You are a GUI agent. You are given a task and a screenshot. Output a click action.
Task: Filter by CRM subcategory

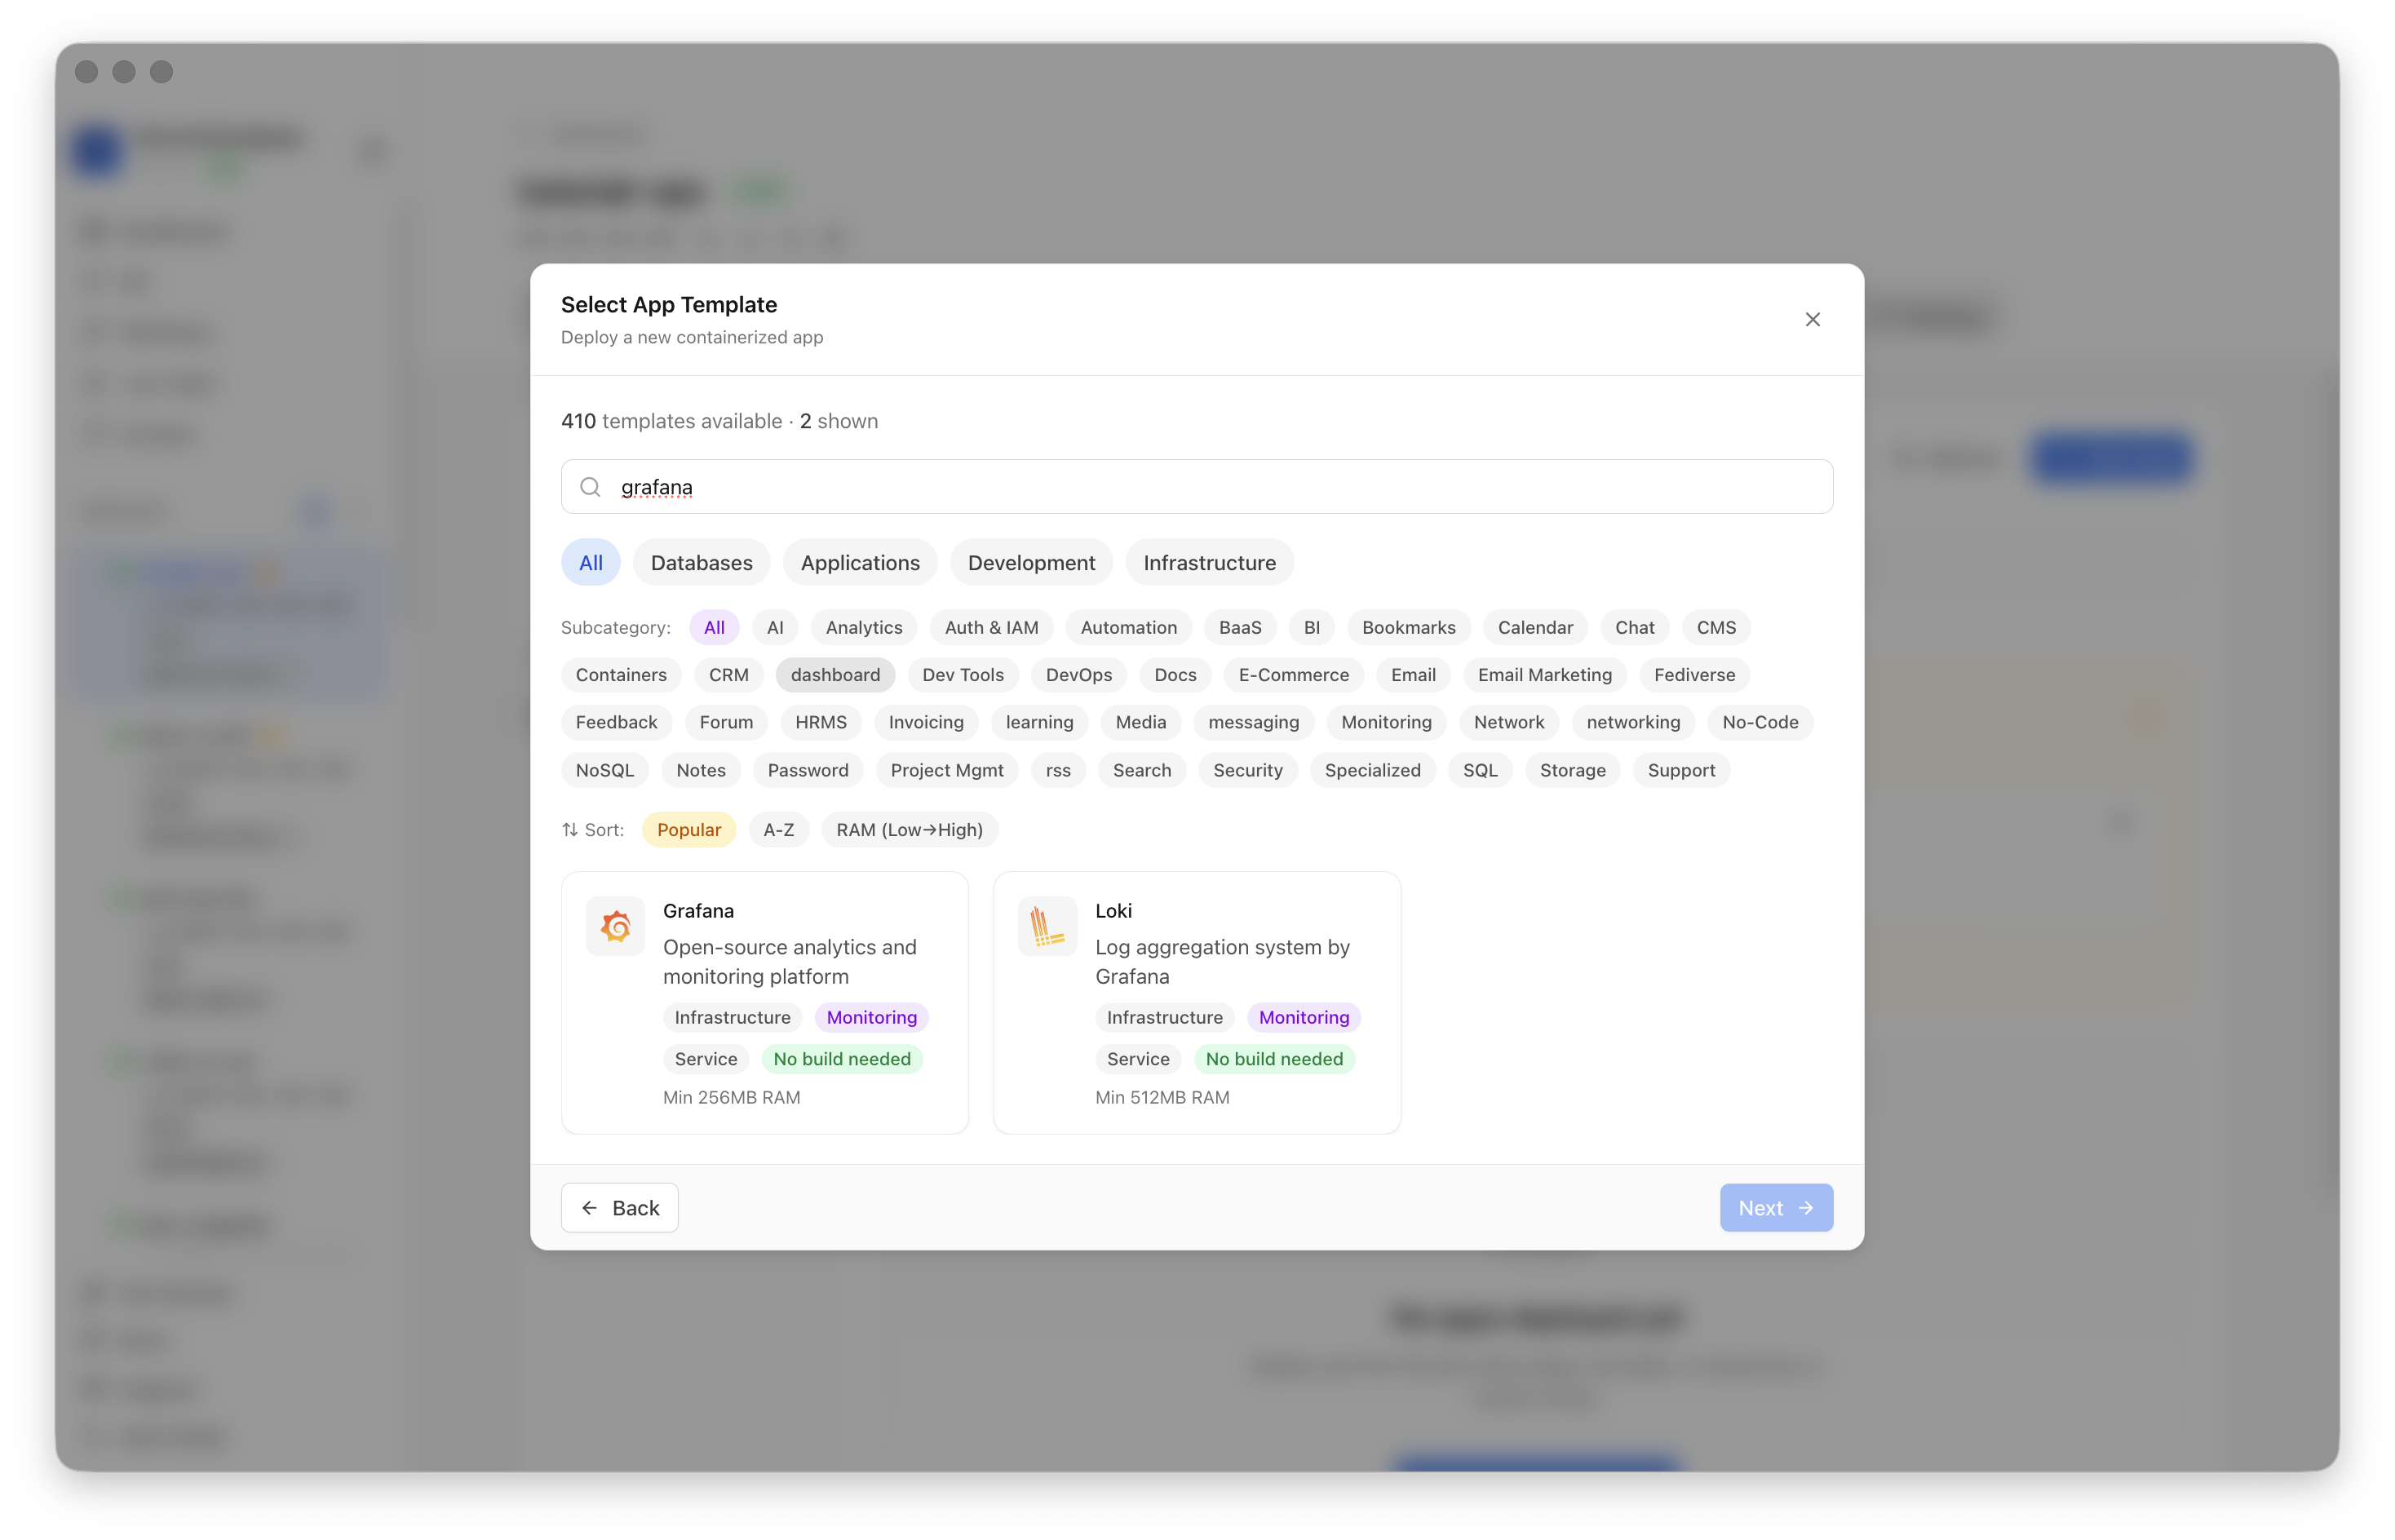coord(728,674)
